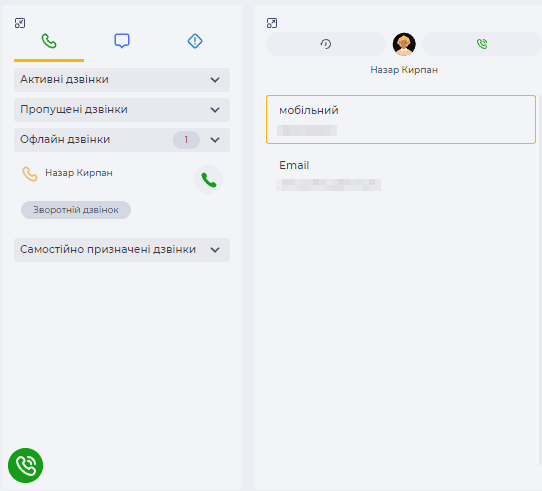Screen dimensions: 542x491
Task: Switch to the alerts diamond tab
Action: pos(195,41)
